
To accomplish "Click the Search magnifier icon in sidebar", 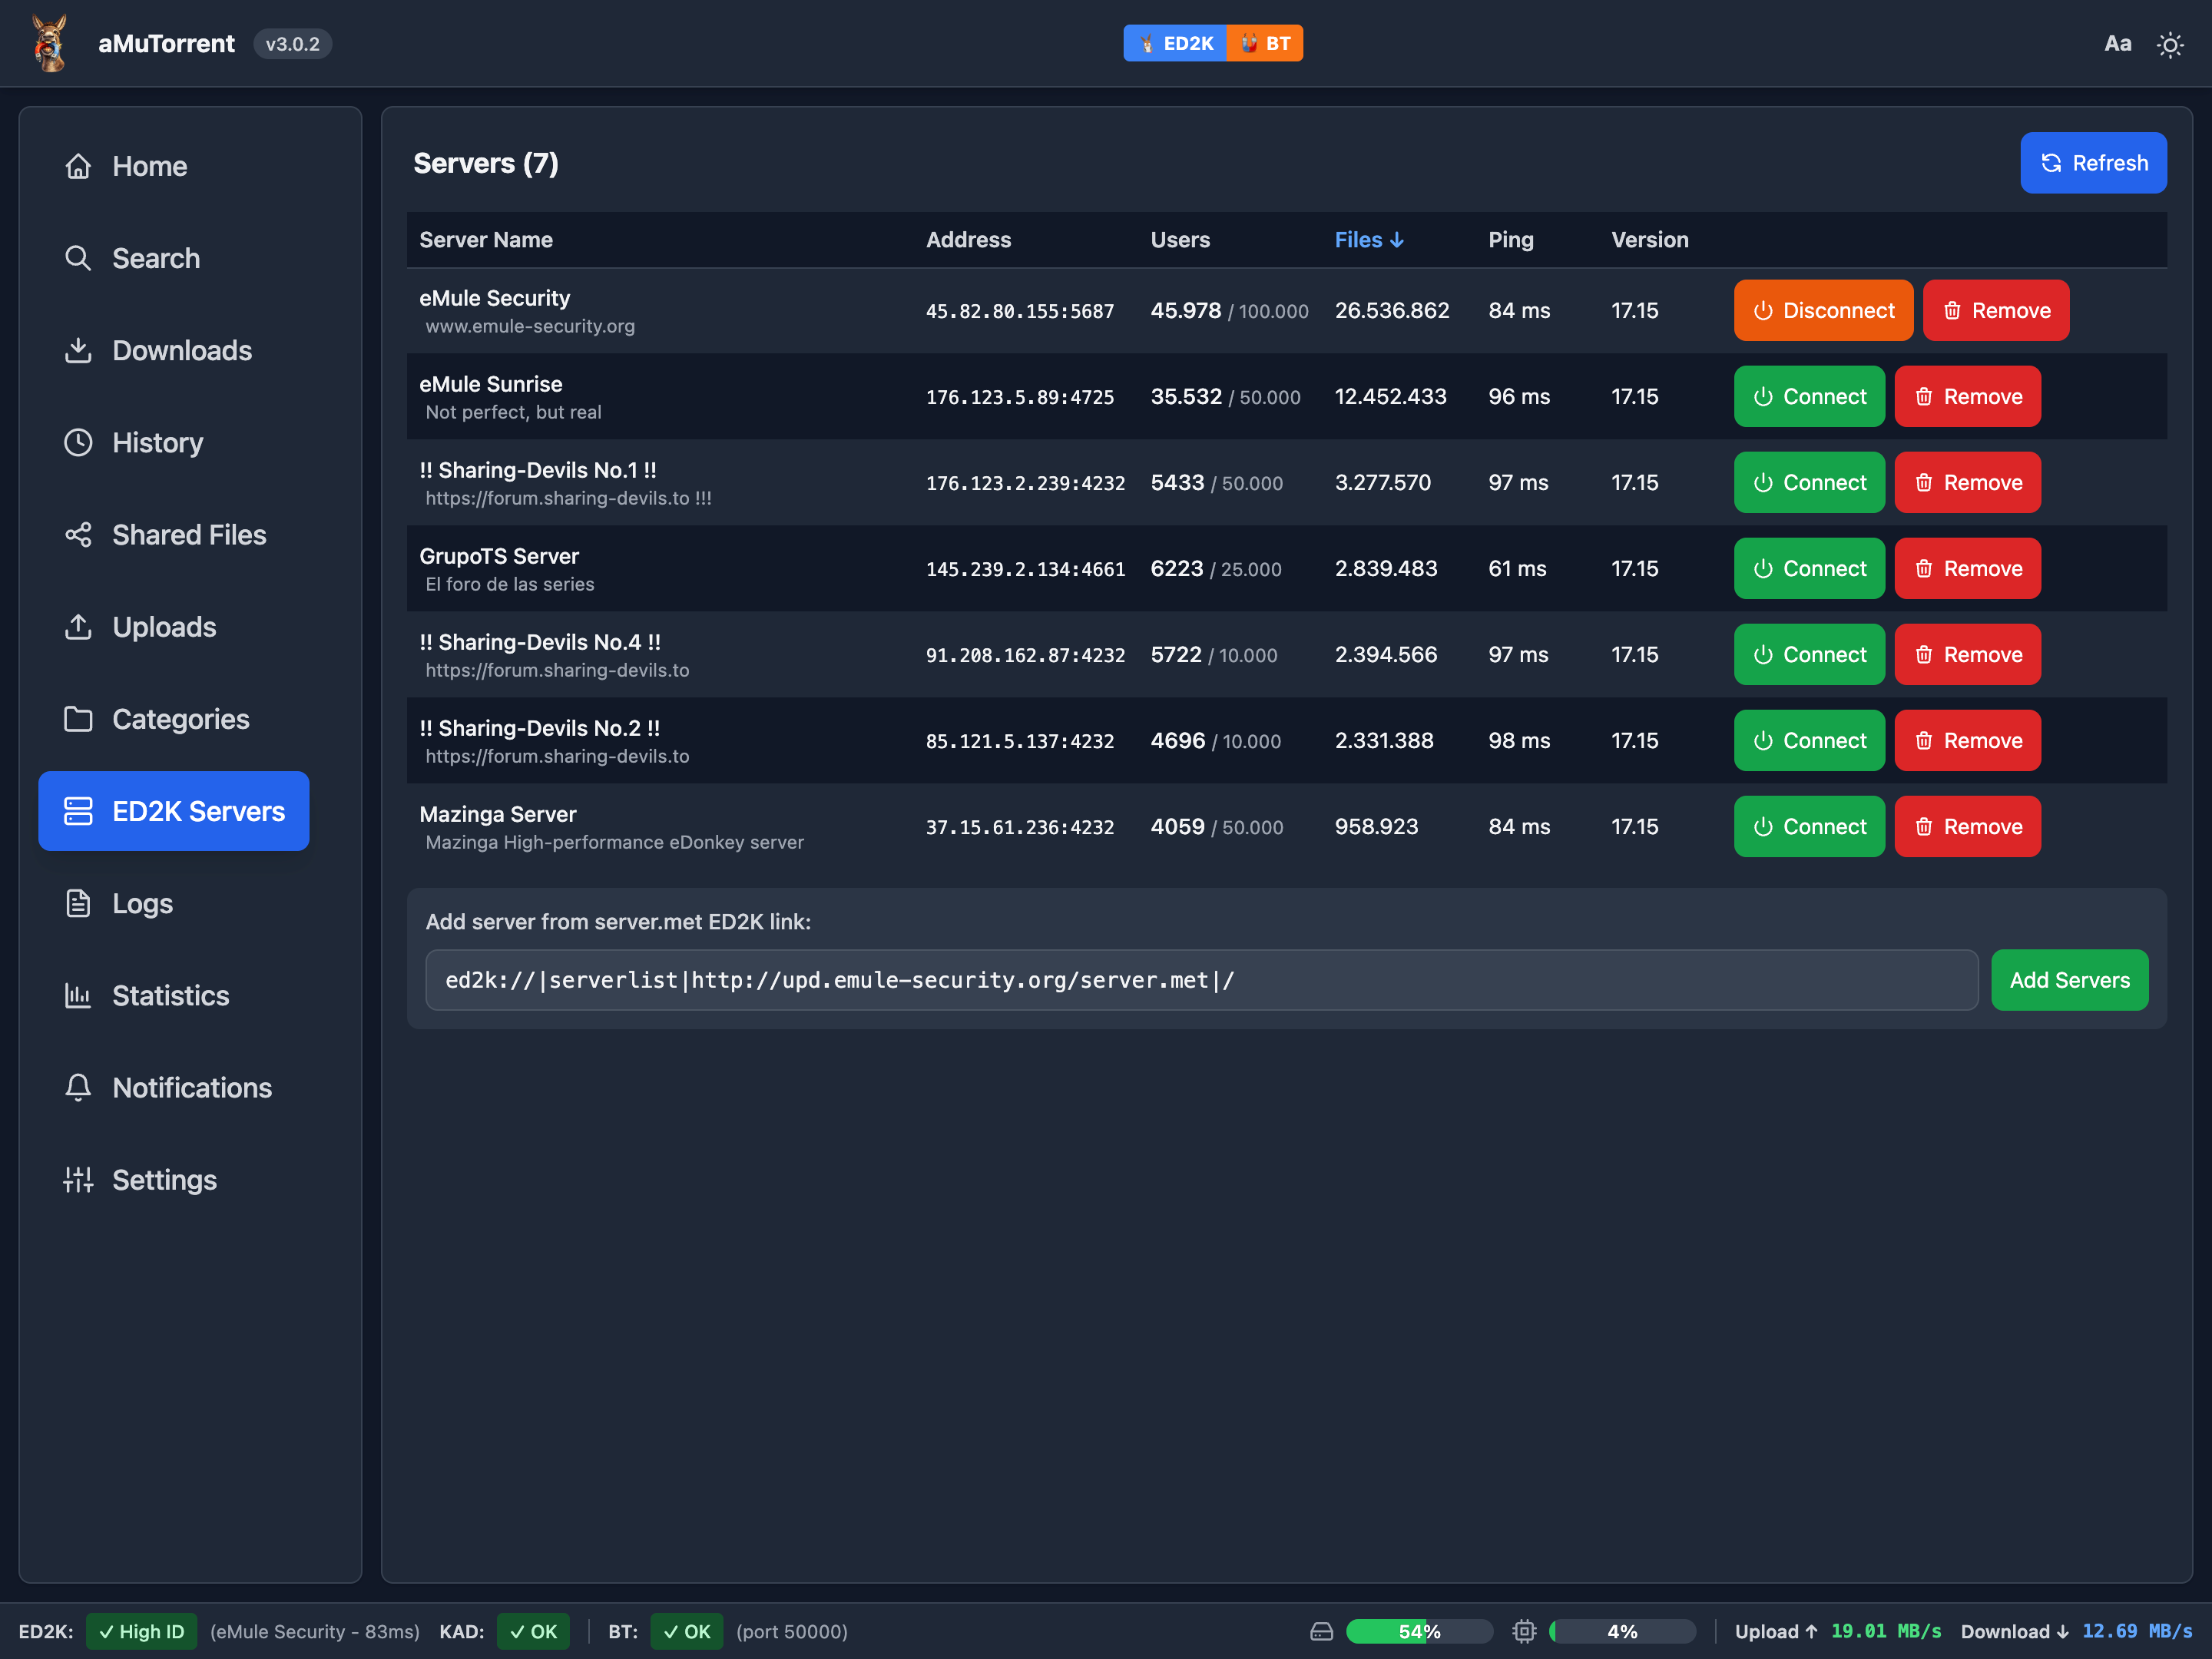I will coord(78,259).
